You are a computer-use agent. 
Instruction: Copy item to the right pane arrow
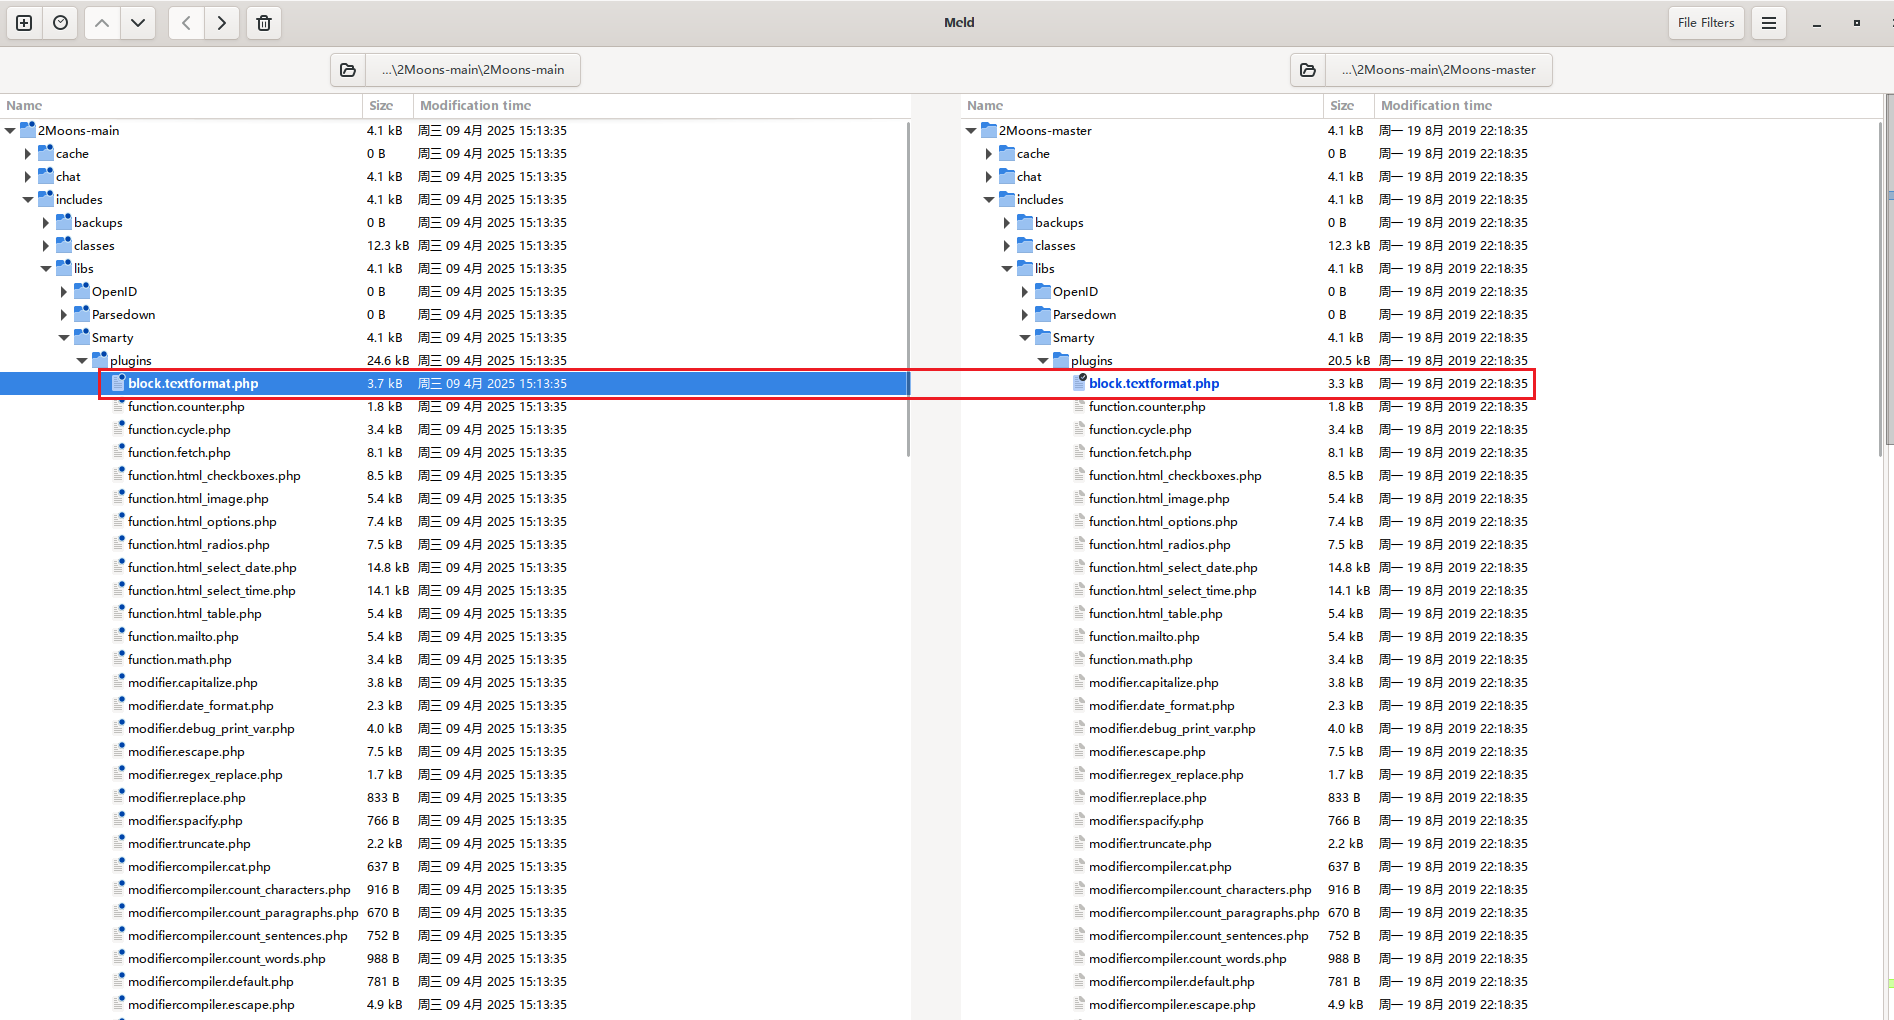pyautogui.click(x=222, y=23)
